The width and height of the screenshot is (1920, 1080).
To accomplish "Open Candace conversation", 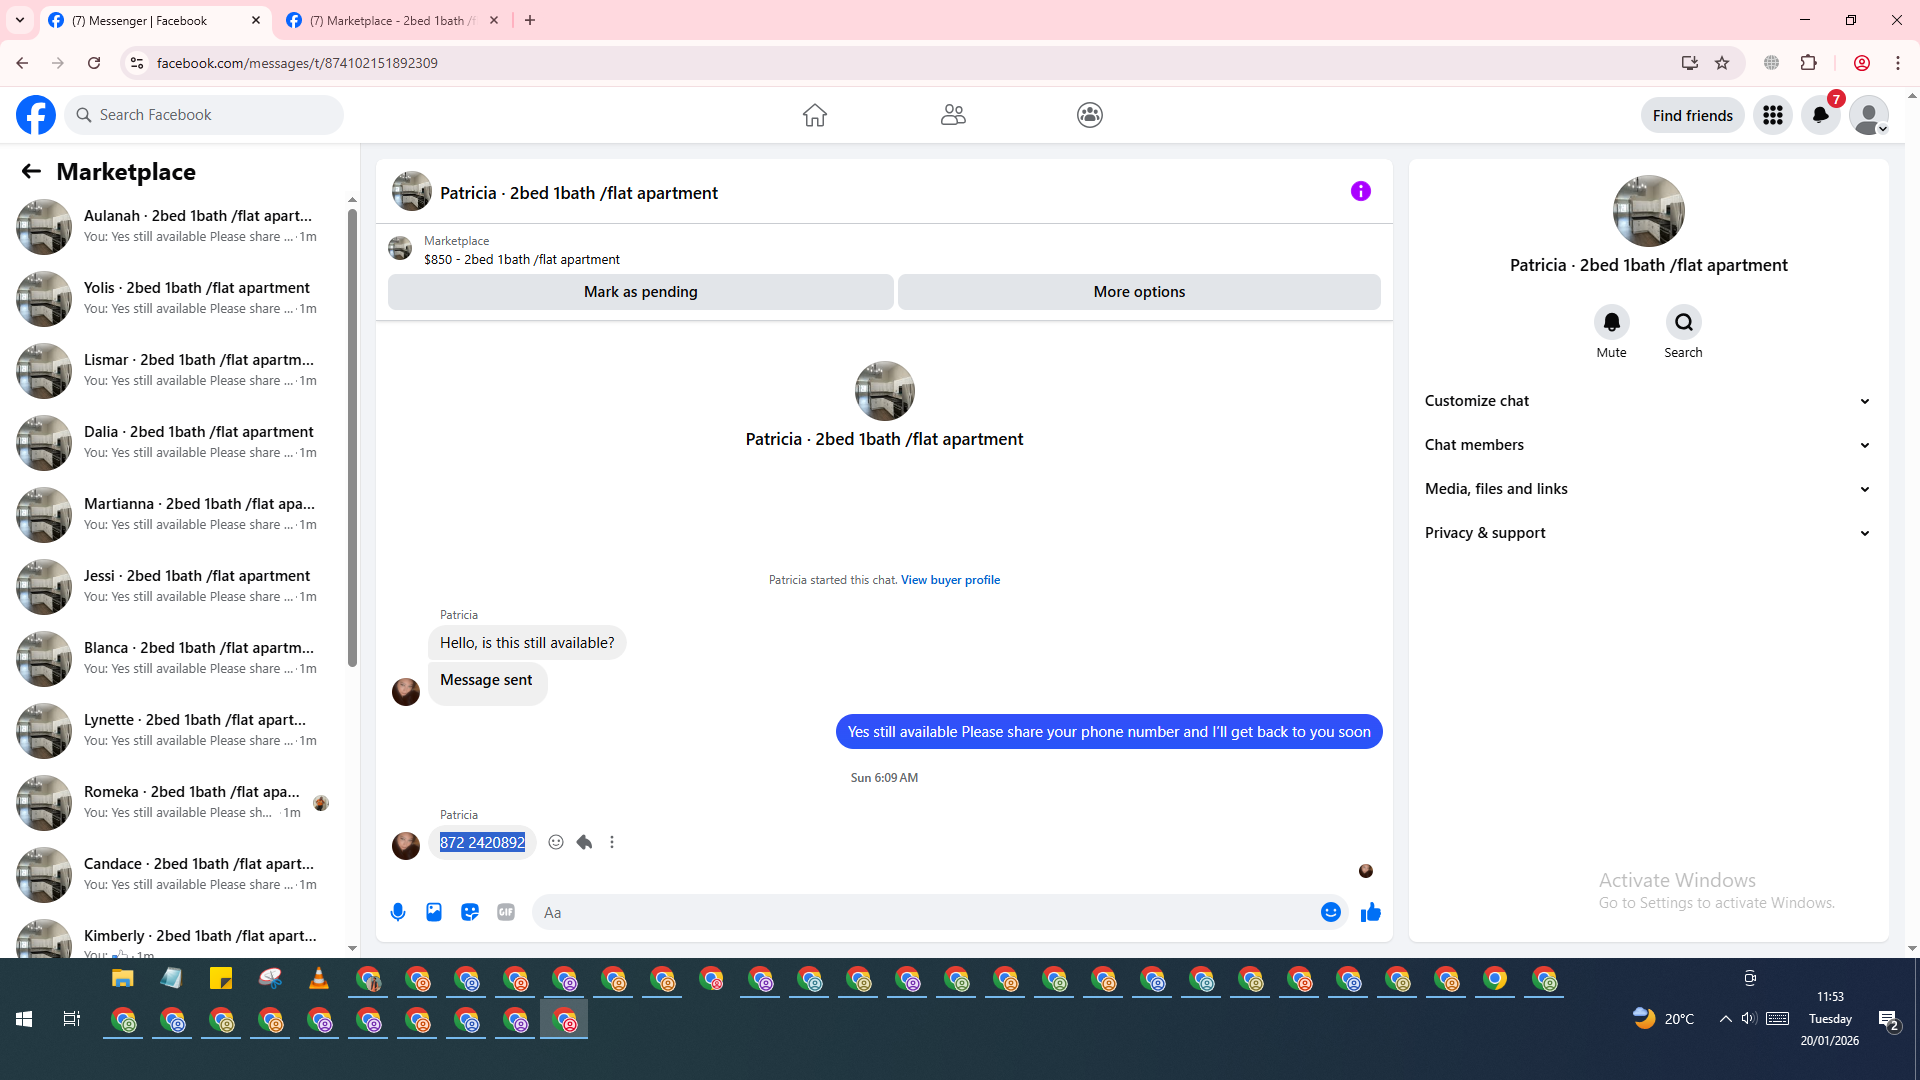I will pyautogui.click(x=172, y=874).
